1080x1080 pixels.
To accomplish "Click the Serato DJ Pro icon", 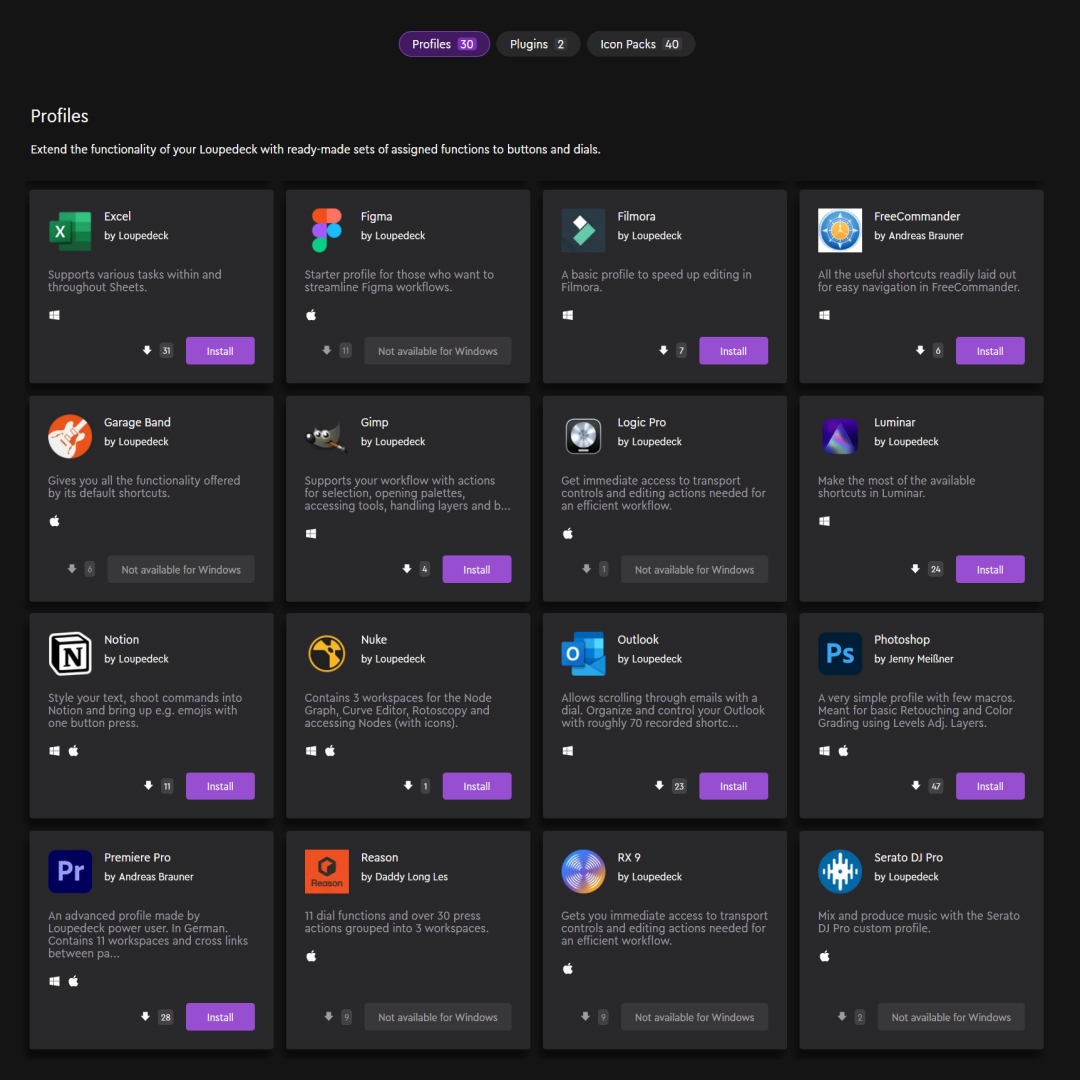I will coord(839,872).
